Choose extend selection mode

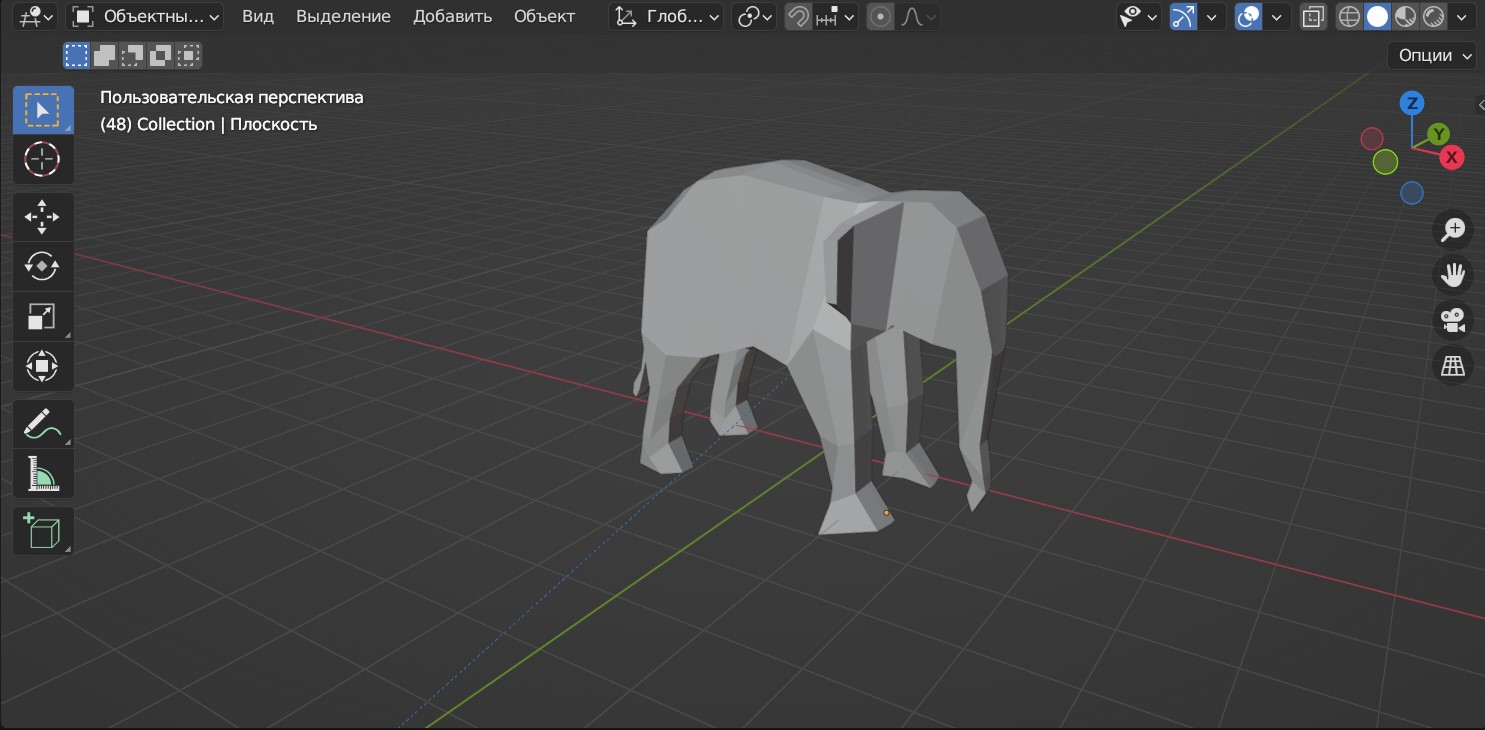point(104,55)
